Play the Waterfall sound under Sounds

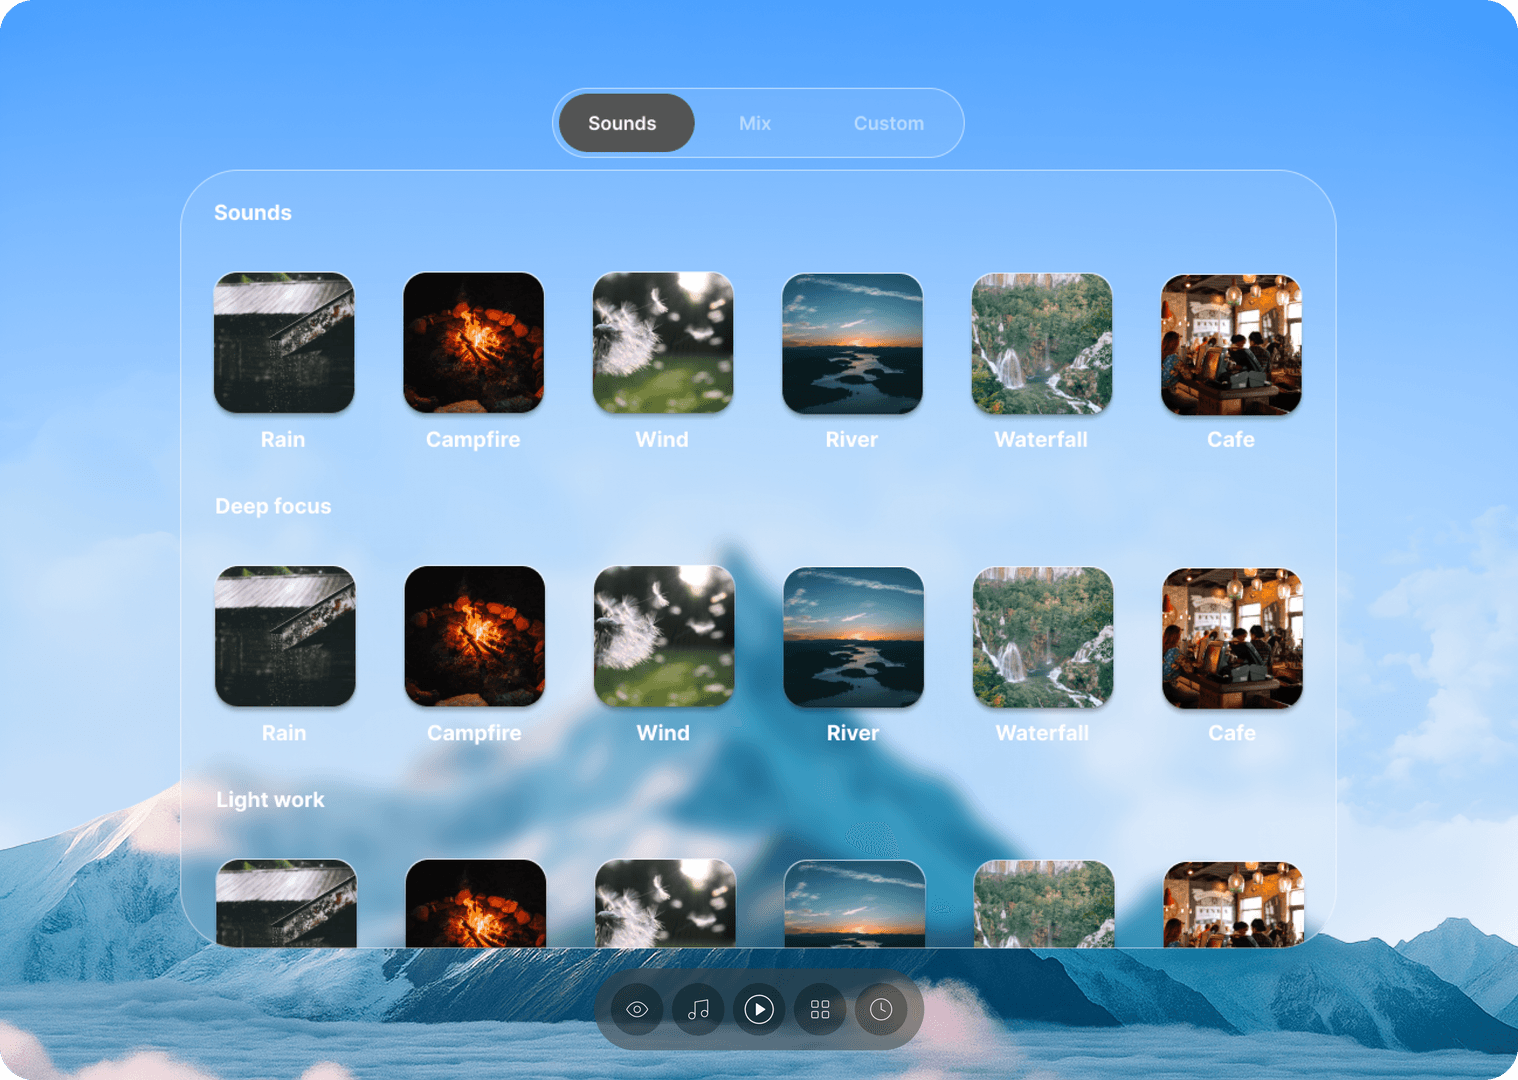coord(1041,343)
